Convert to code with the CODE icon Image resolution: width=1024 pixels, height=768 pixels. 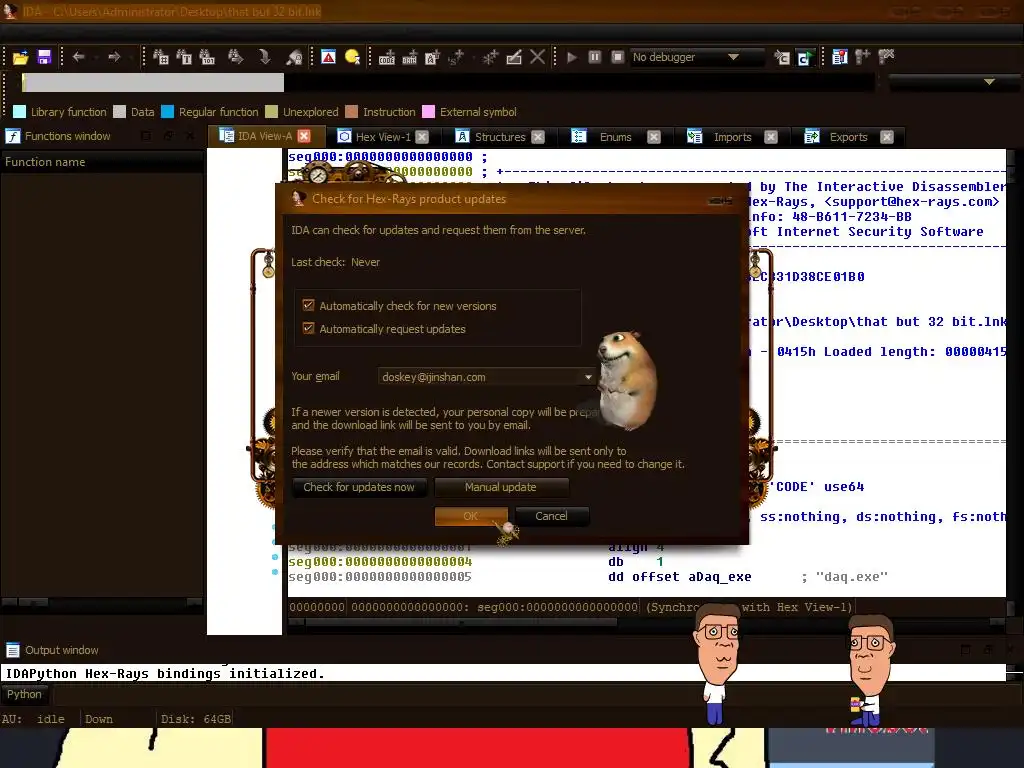pyautogui.click(x=387, y=57)
